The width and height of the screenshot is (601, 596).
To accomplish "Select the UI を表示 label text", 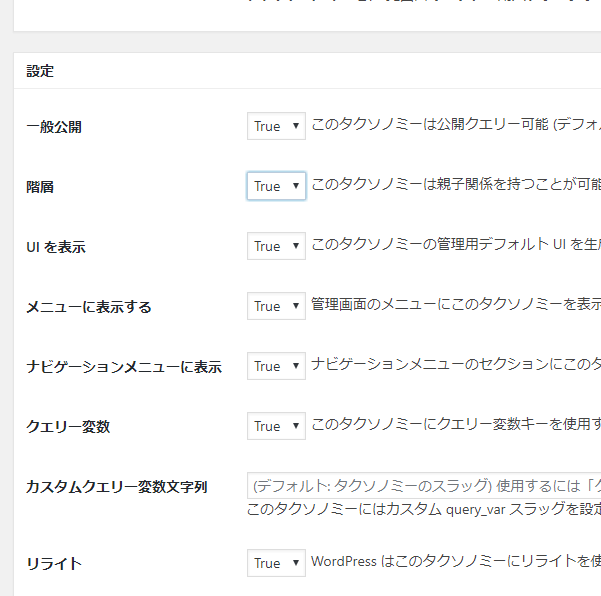I will click(x=56, y=247).
